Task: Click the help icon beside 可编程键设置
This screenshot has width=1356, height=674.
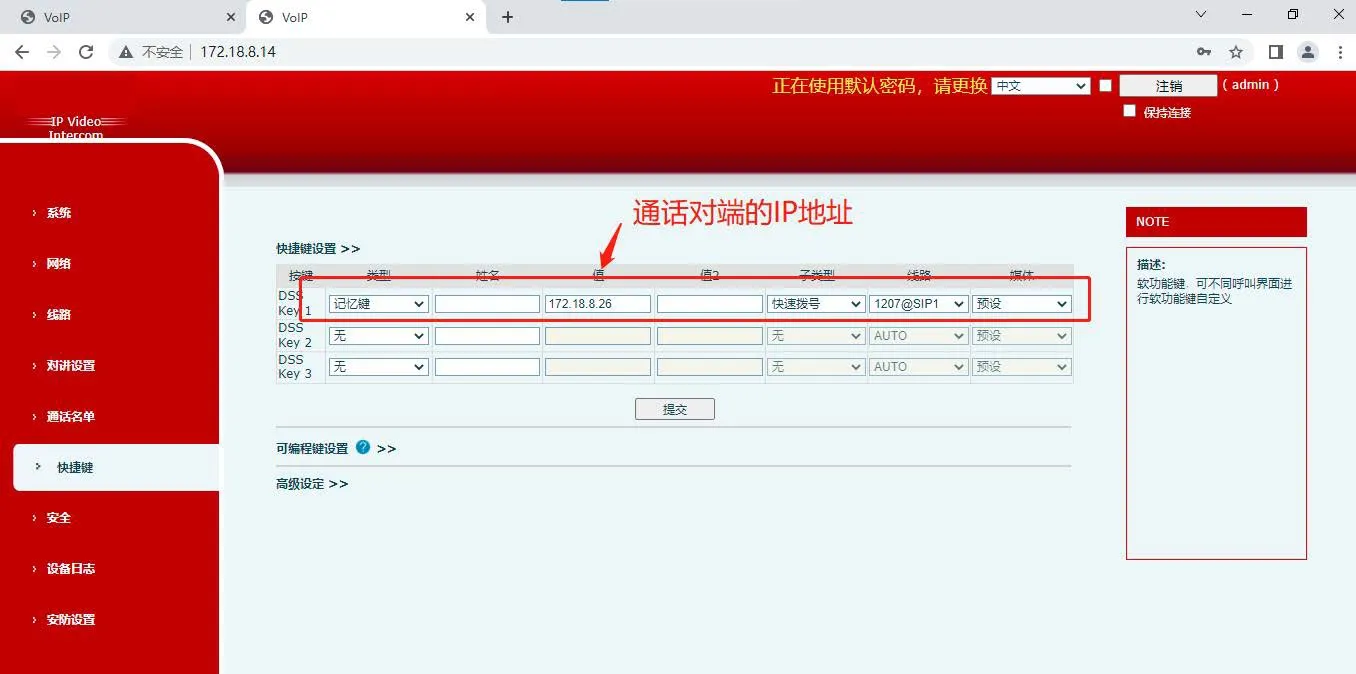Action: (362, 448)
